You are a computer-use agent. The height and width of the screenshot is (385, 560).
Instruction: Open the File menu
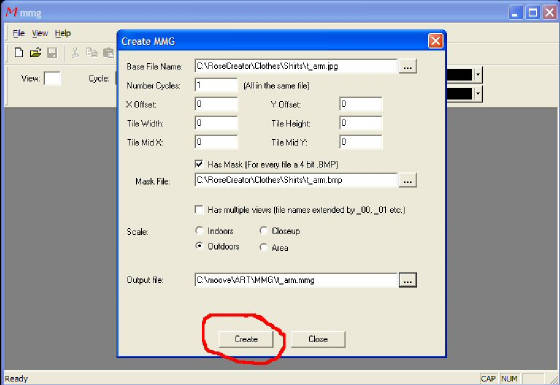pos(19,33)
